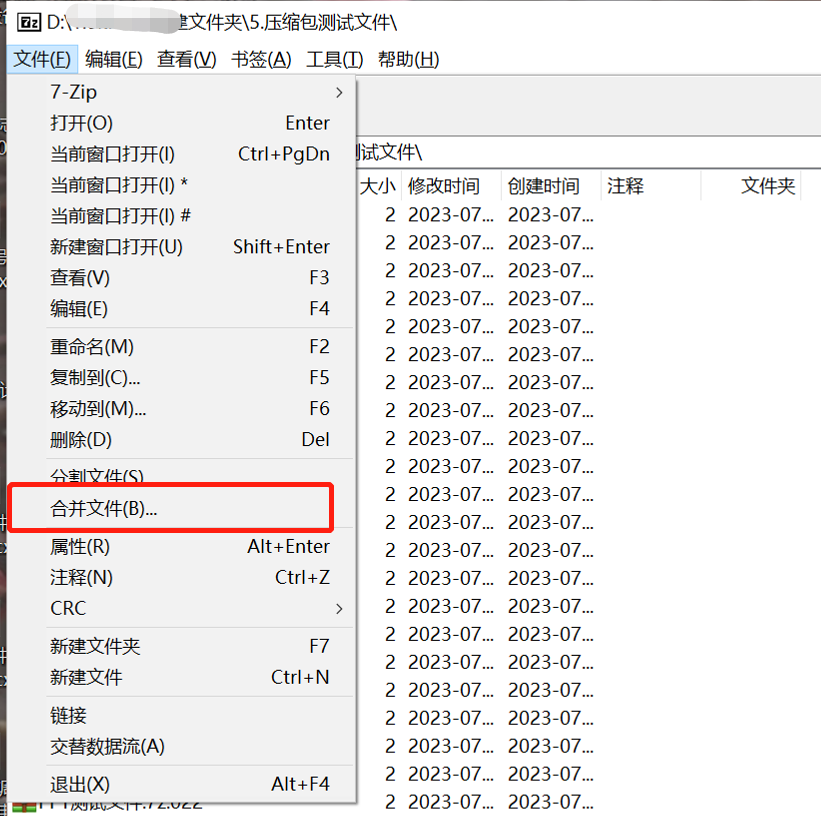
Task: Select 退出(X) menu item
Action: (x=182, y=785)
